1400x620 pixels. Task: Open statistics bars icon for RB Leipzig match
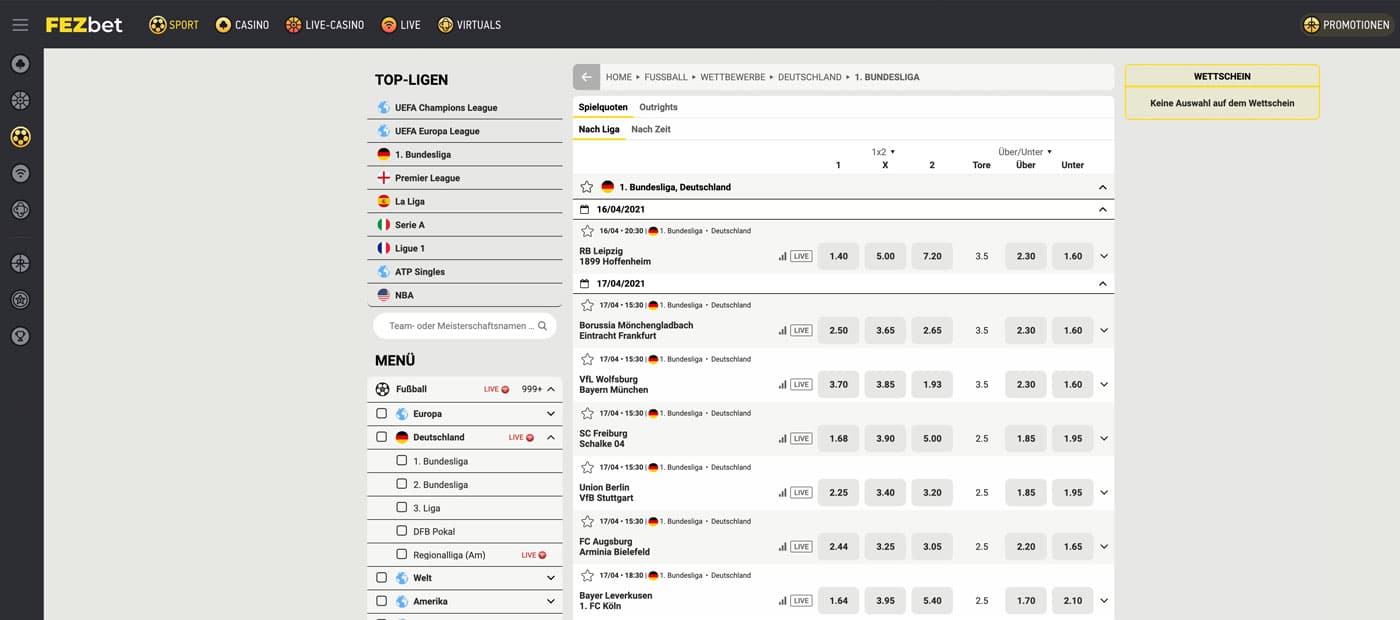[x=782, y=256]
